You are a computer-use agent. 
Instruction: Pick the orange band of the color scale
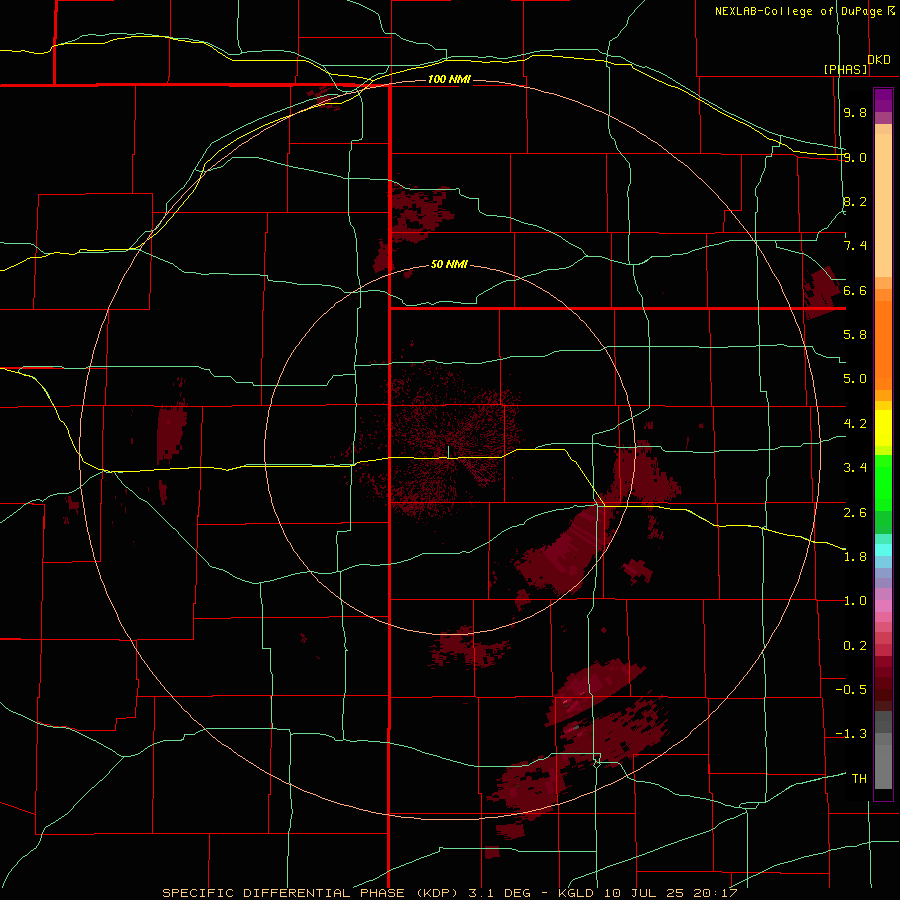coord(883,346)
